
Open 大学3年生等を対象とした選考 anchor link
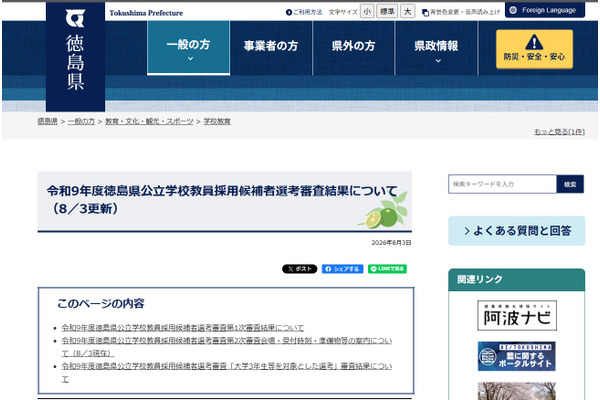[227, 372]
